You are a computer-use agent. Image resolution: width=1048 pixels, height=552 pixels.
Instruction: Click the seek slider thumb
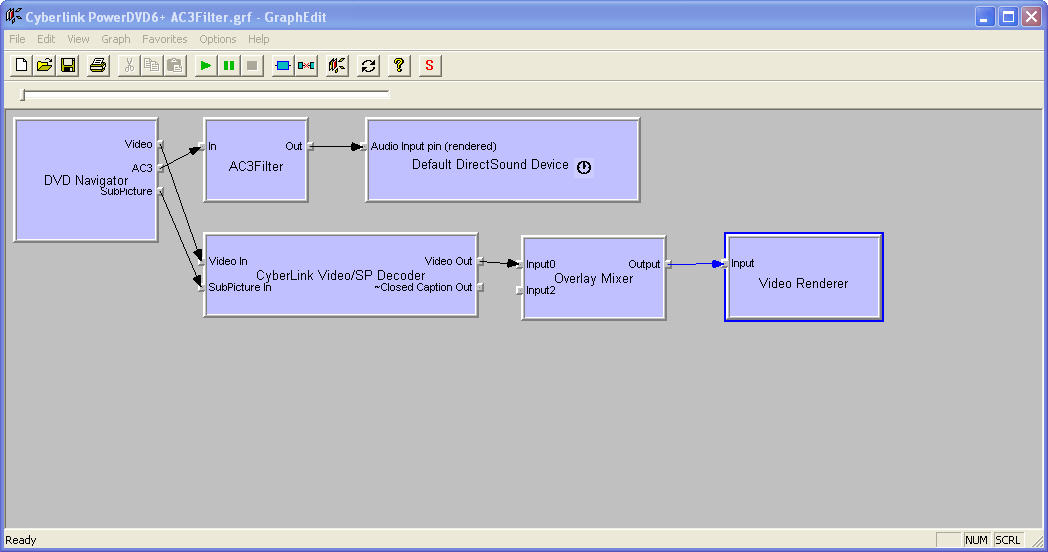pyautogui.click(x=23, y=96)
